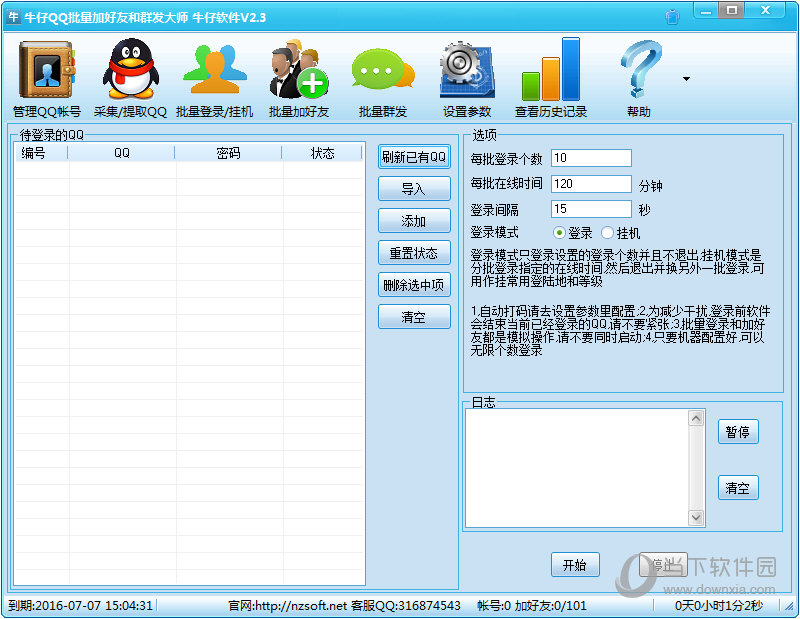Image resolution: width=800 pixels, height=619 pixels.
Task: Expand the toolbar overflow dropdown arrow
Action: pyautogui.click(x=686, y=79)
